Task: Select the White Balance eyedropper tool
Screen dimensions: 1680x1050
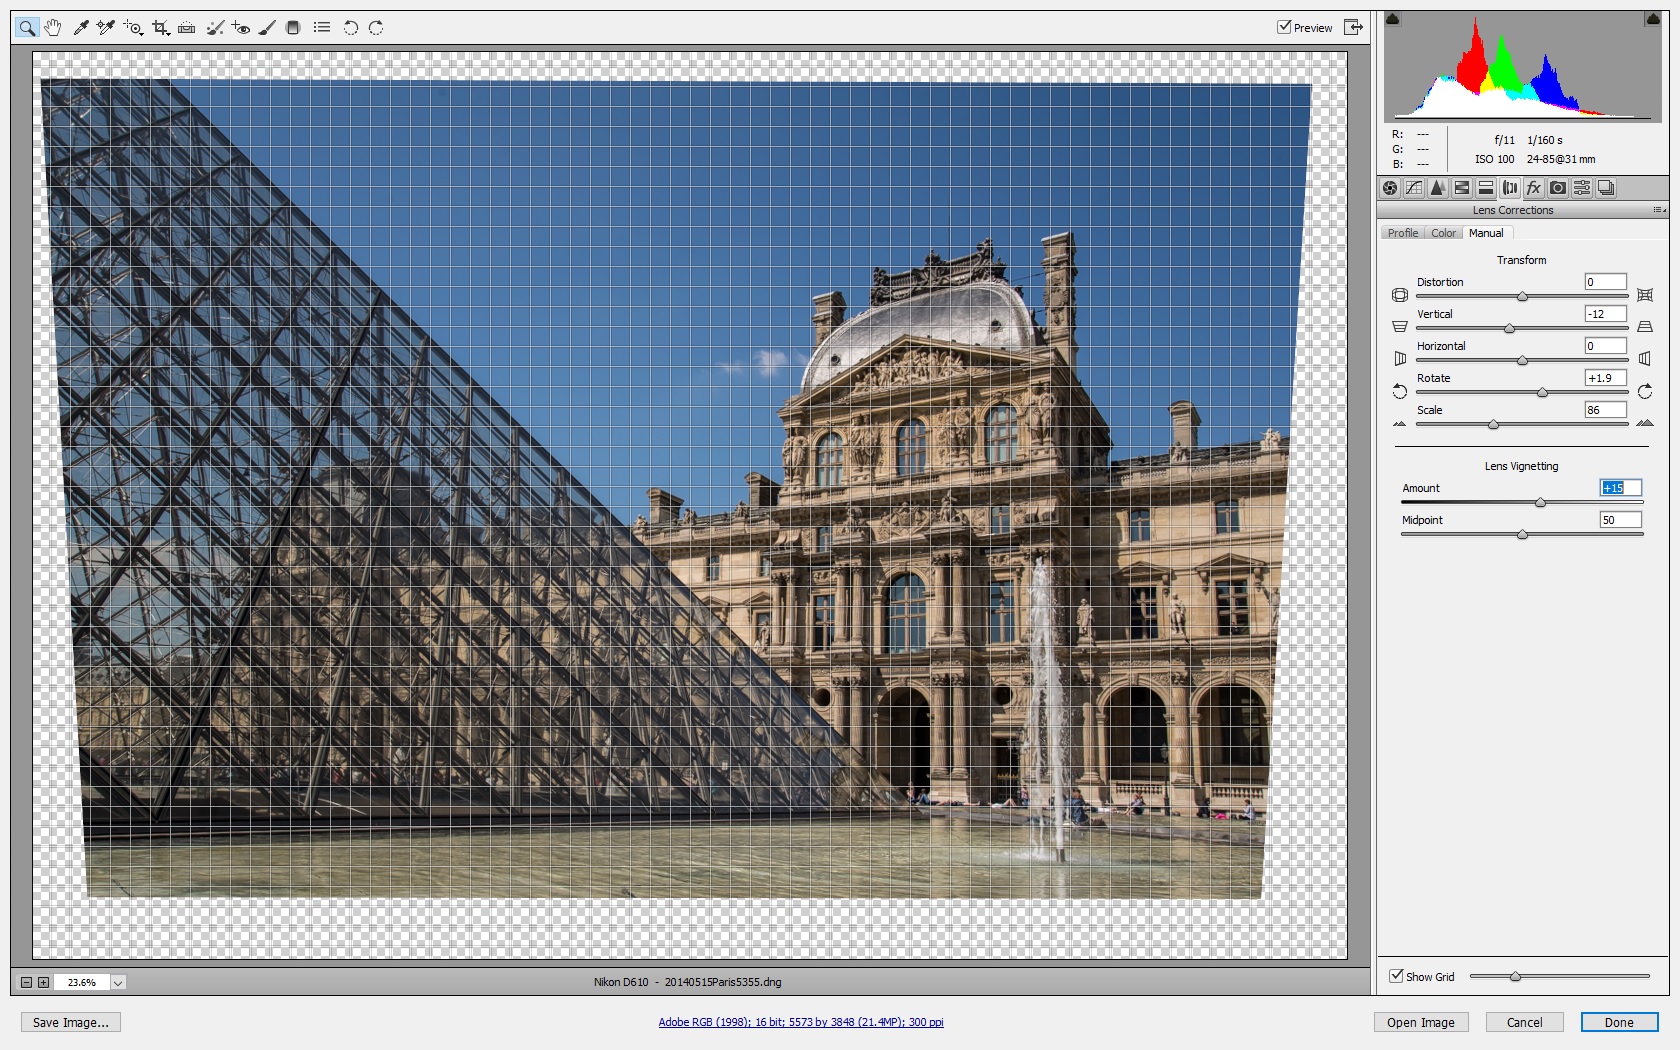Action: point(81,28)
